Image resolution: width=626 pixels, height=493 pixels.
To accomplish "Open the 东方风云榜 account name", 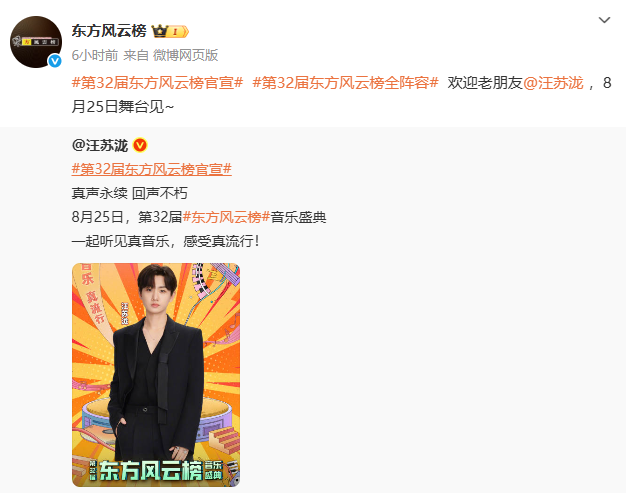I will tap(109, 31).
